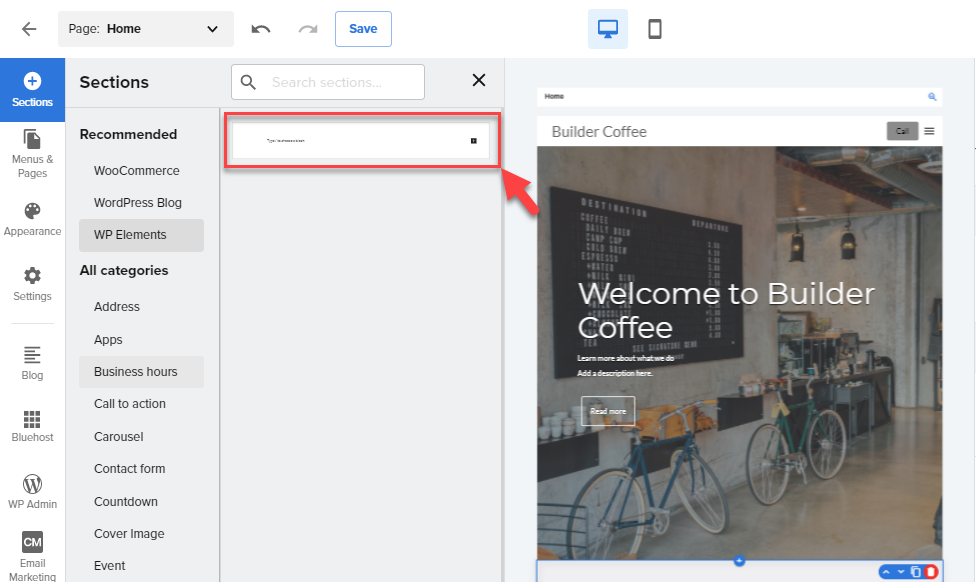The width and height of the screenshot is (976, 582).
Task: Undo the last change
Action: pyautogui.click(x=261, y=29)
